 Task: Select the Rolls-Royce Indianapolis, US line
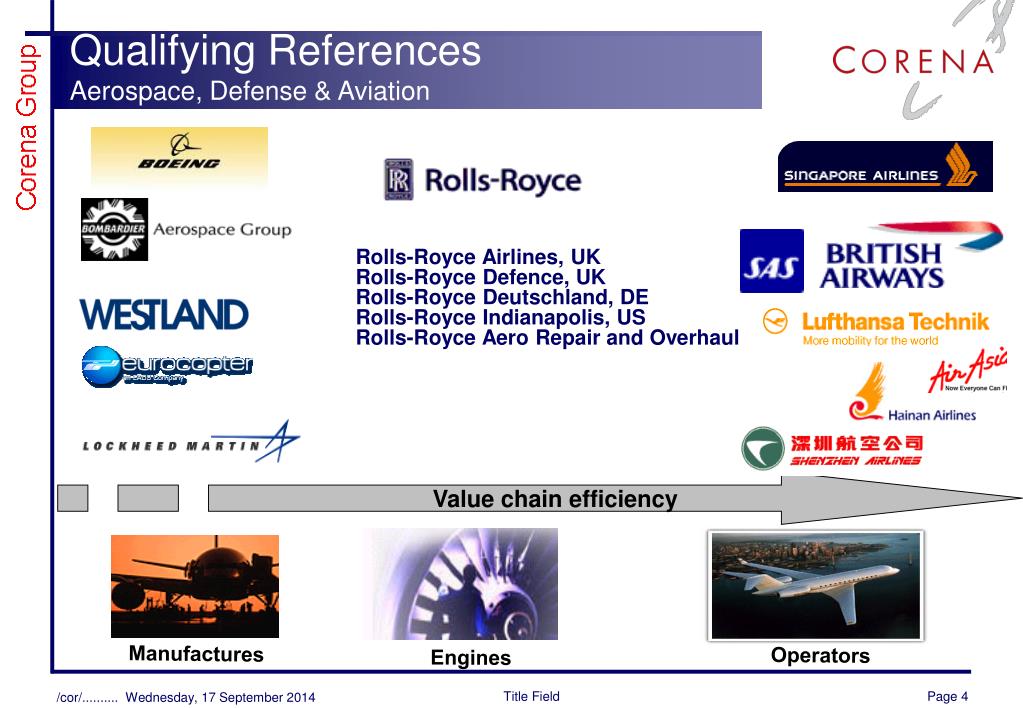coord(501,317)
